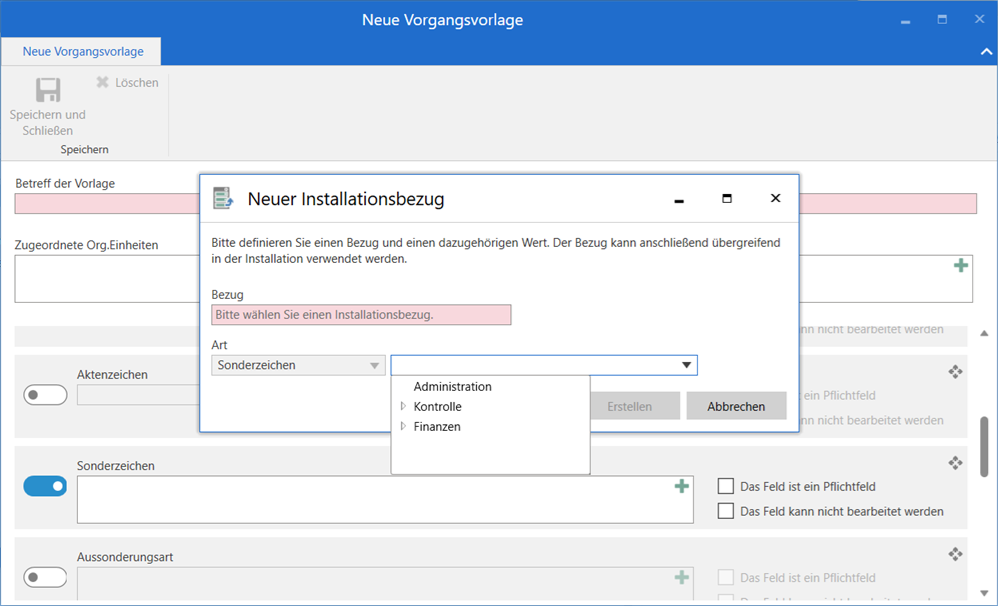Click green plus in Sonderzeichen field
Viewport: 998px width, 606px height.
(682, 486)
